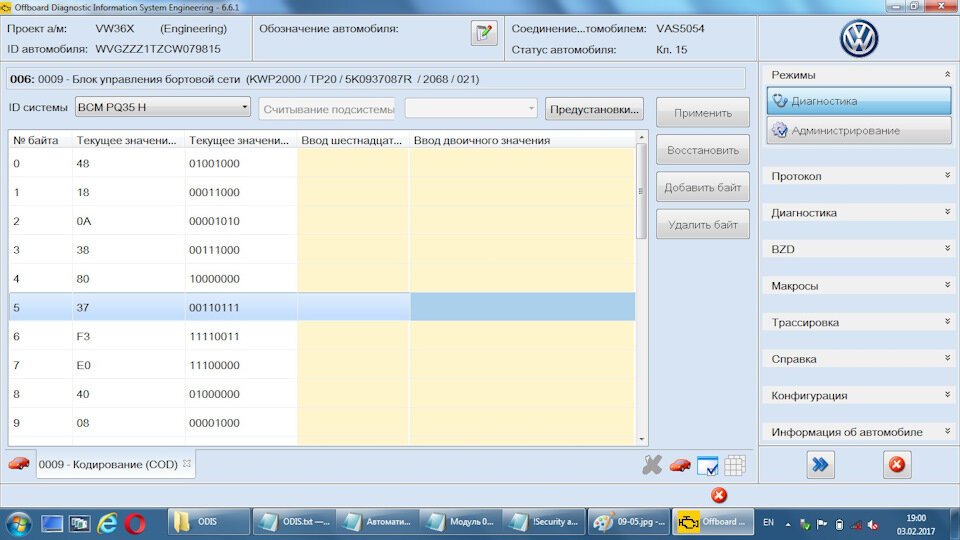Screen dimensions: 960x540
Task: Click the Предустановки... button
Action: (x=594, y=109)
